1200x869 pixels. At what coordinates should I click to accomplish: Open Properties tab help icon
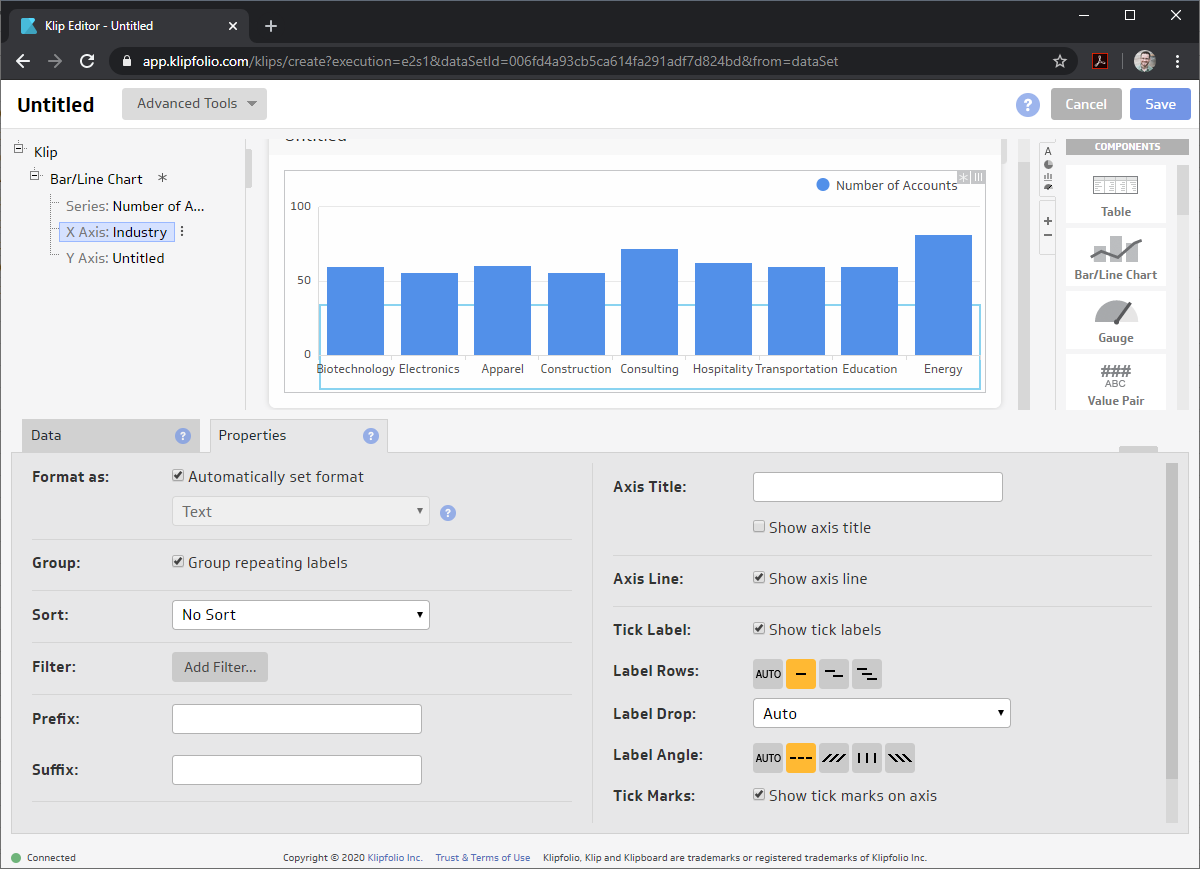pos(371,436)
